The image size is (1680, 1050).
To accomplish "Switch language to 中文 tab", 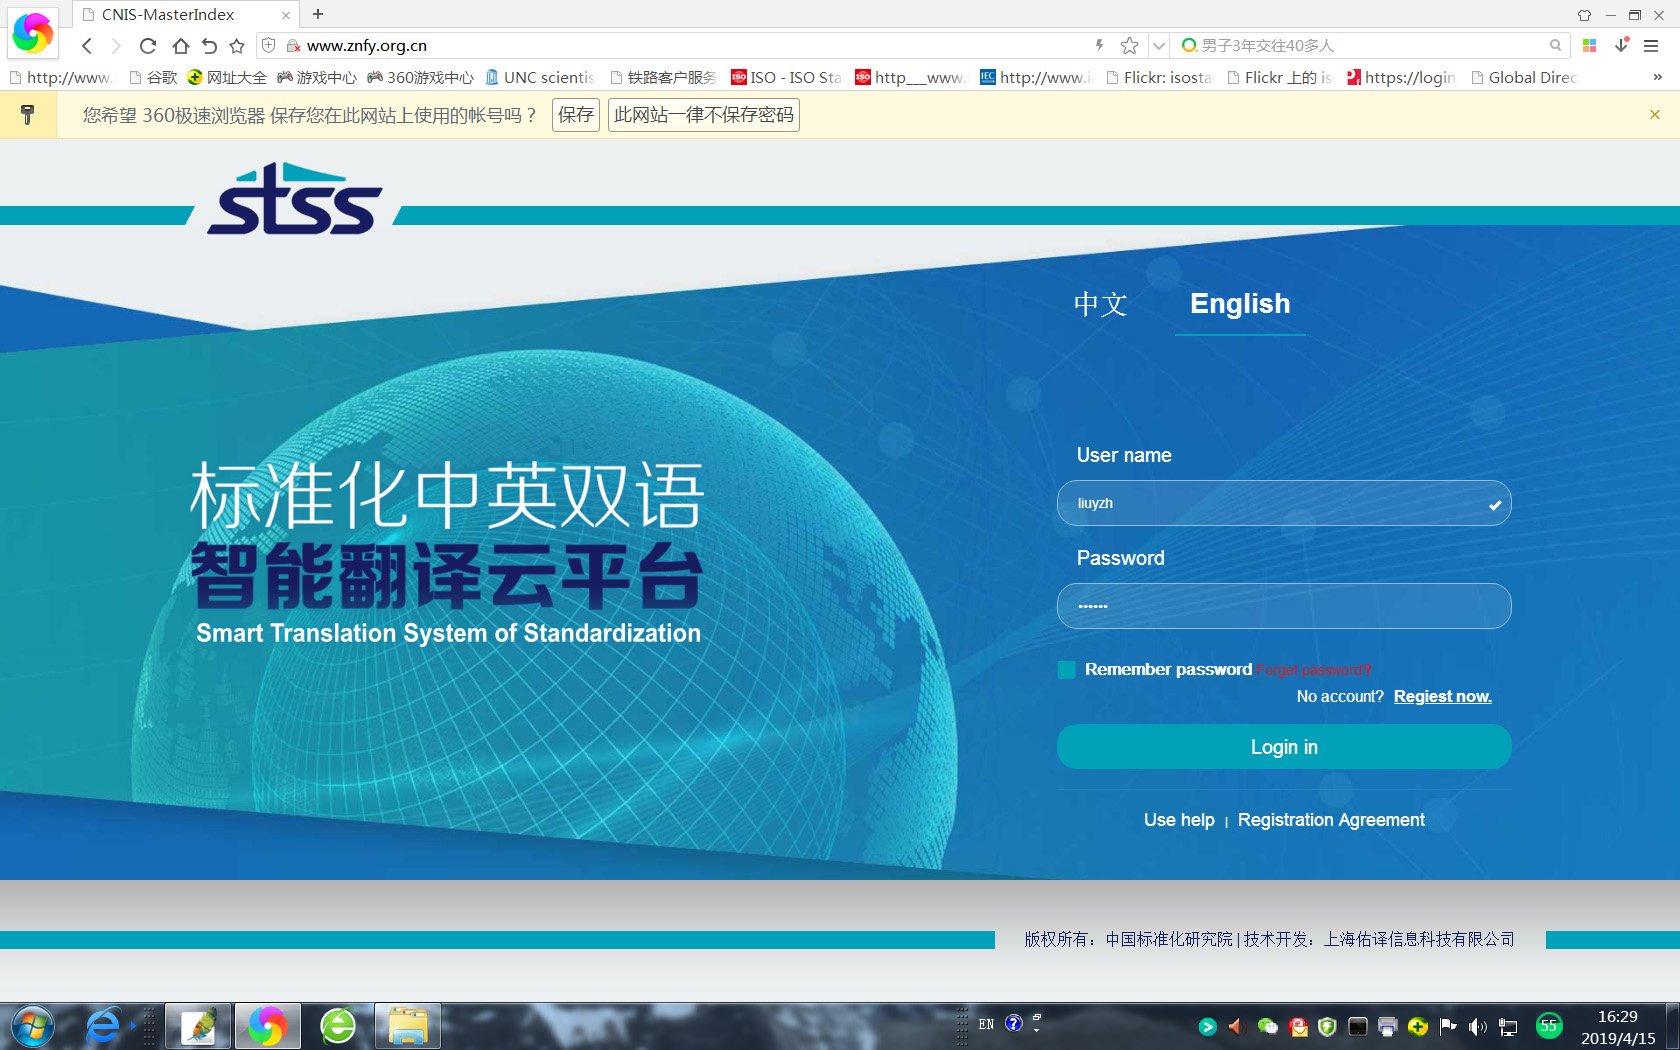I will coord(1100,304).
